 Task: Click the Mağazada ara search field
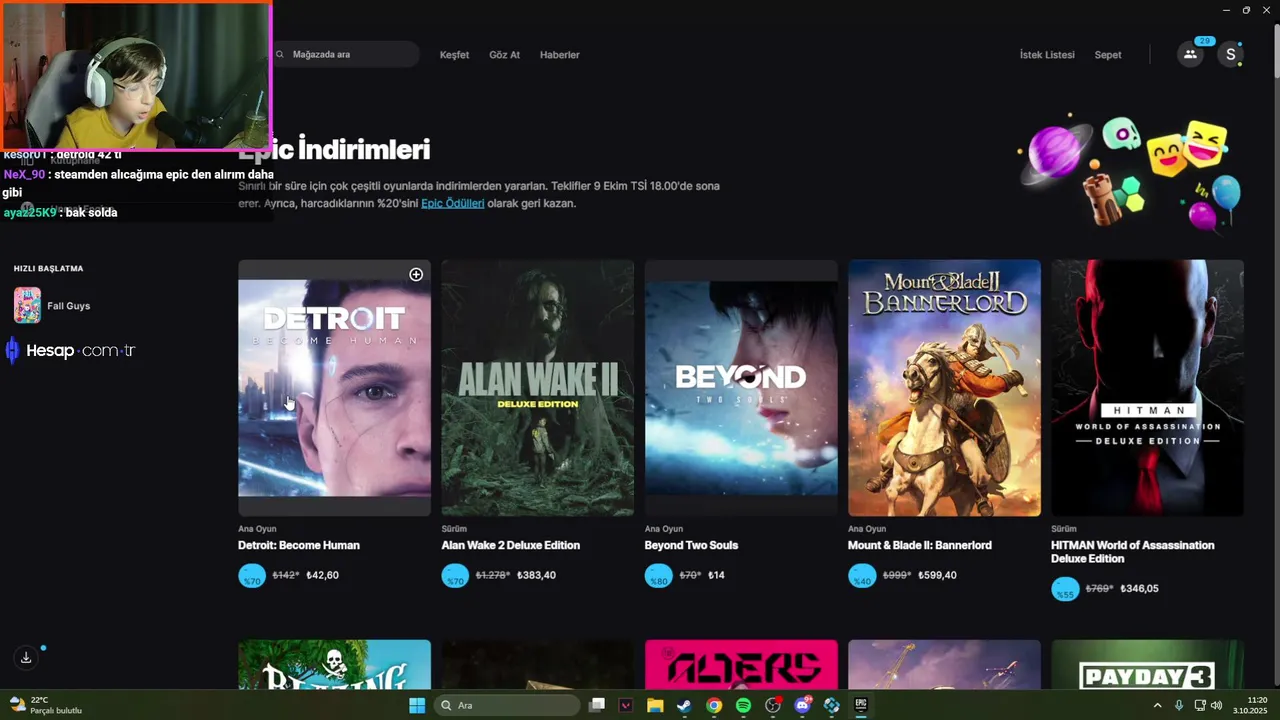click(345, 55)
